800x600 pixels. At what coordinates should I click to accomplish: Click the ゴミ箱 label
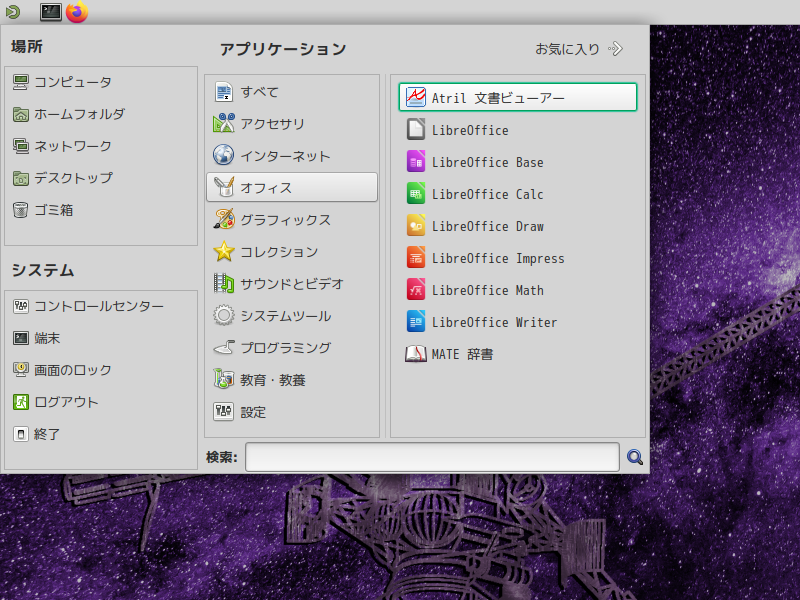point(54,210)
